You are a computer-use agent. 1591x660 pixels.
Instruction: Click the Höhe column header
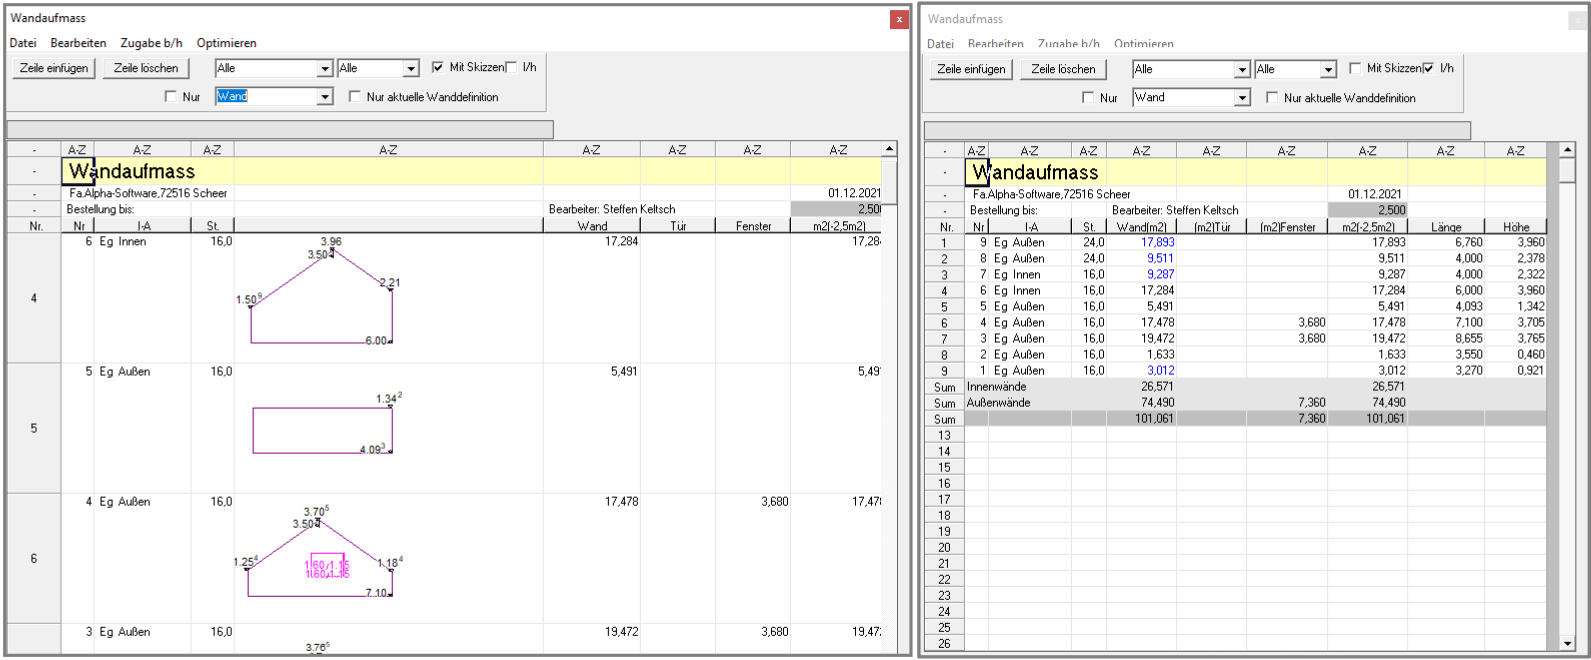tap(1515, 227)
